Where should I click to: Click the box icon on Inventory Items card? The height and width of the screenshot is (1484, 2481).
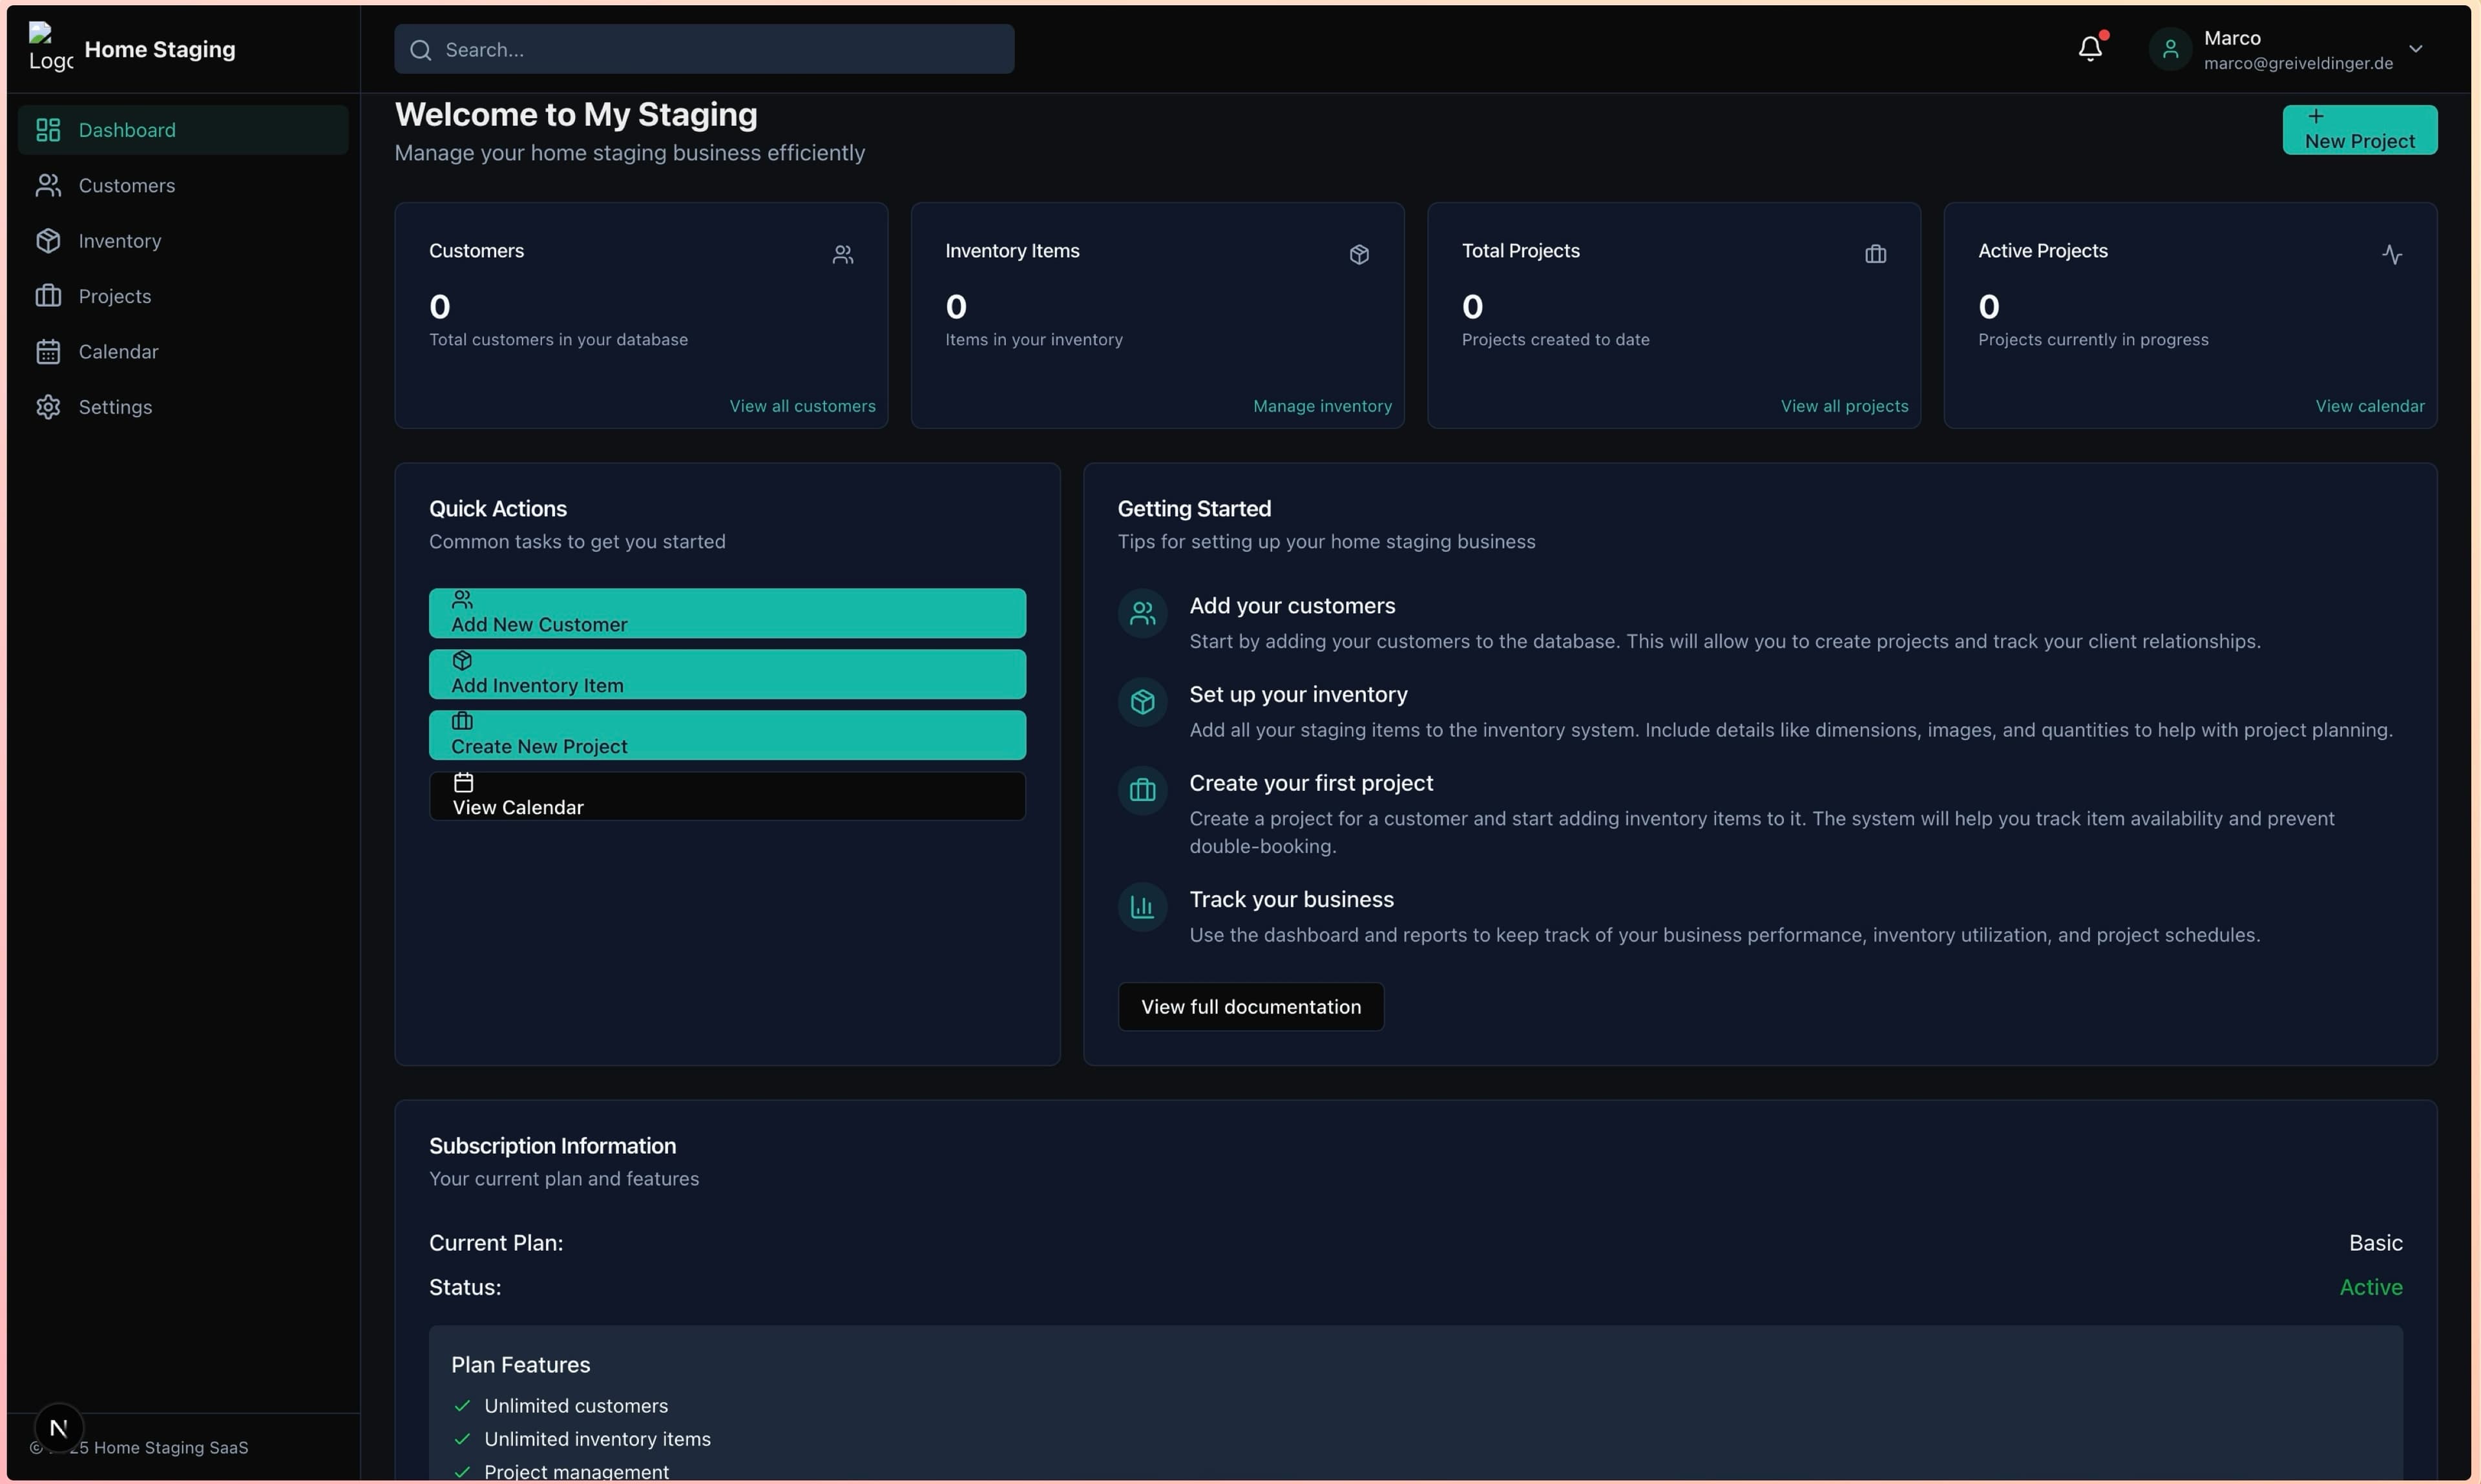point(1359,254)
